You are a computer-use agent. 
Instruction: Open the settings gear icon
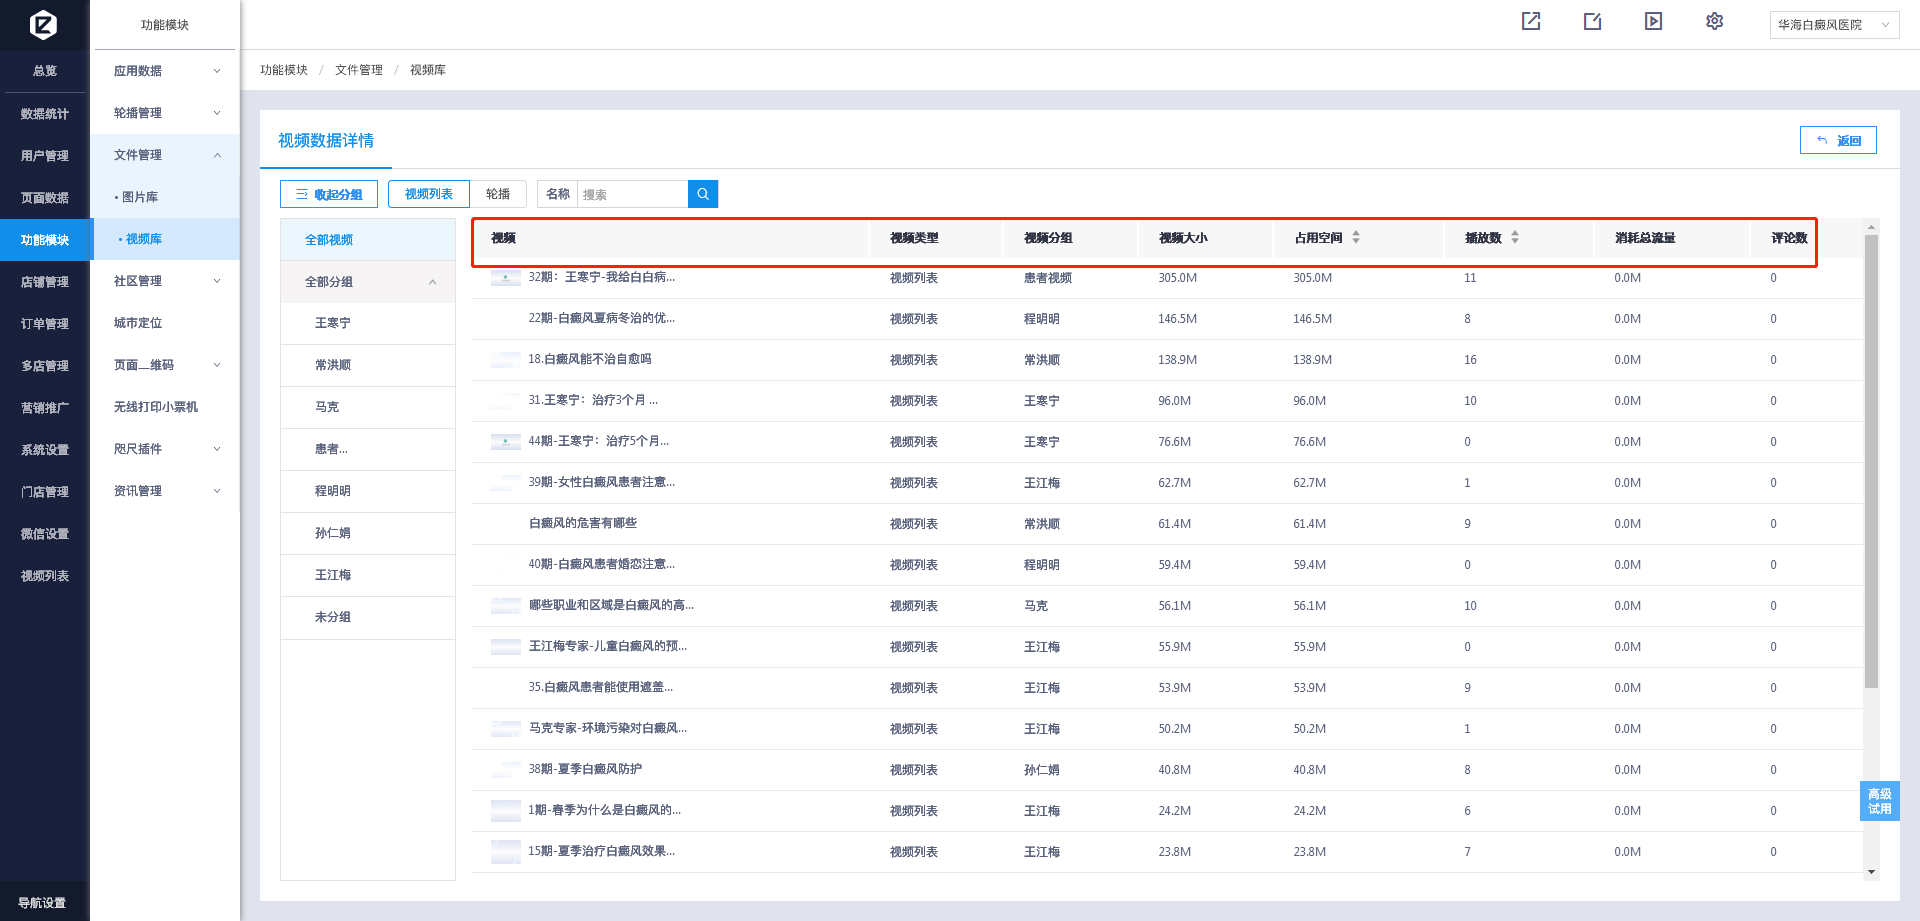click(1714, 21)
